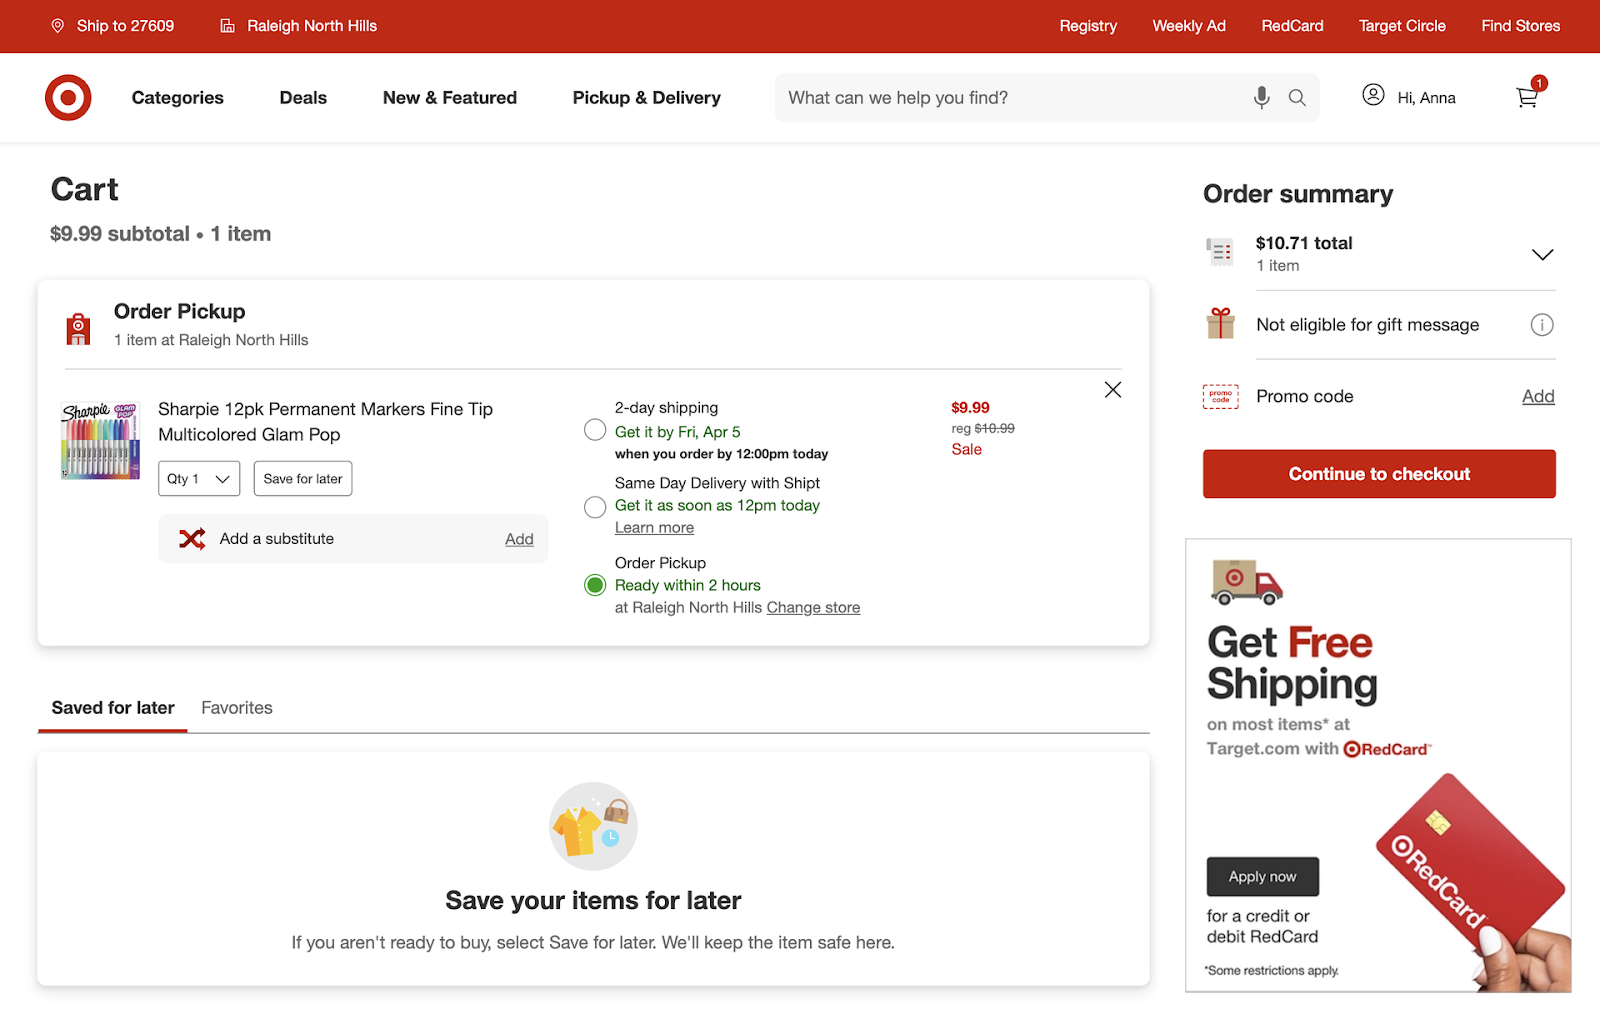Open the Categories menu
The image size is (1600, 1019).
[177, 97]
